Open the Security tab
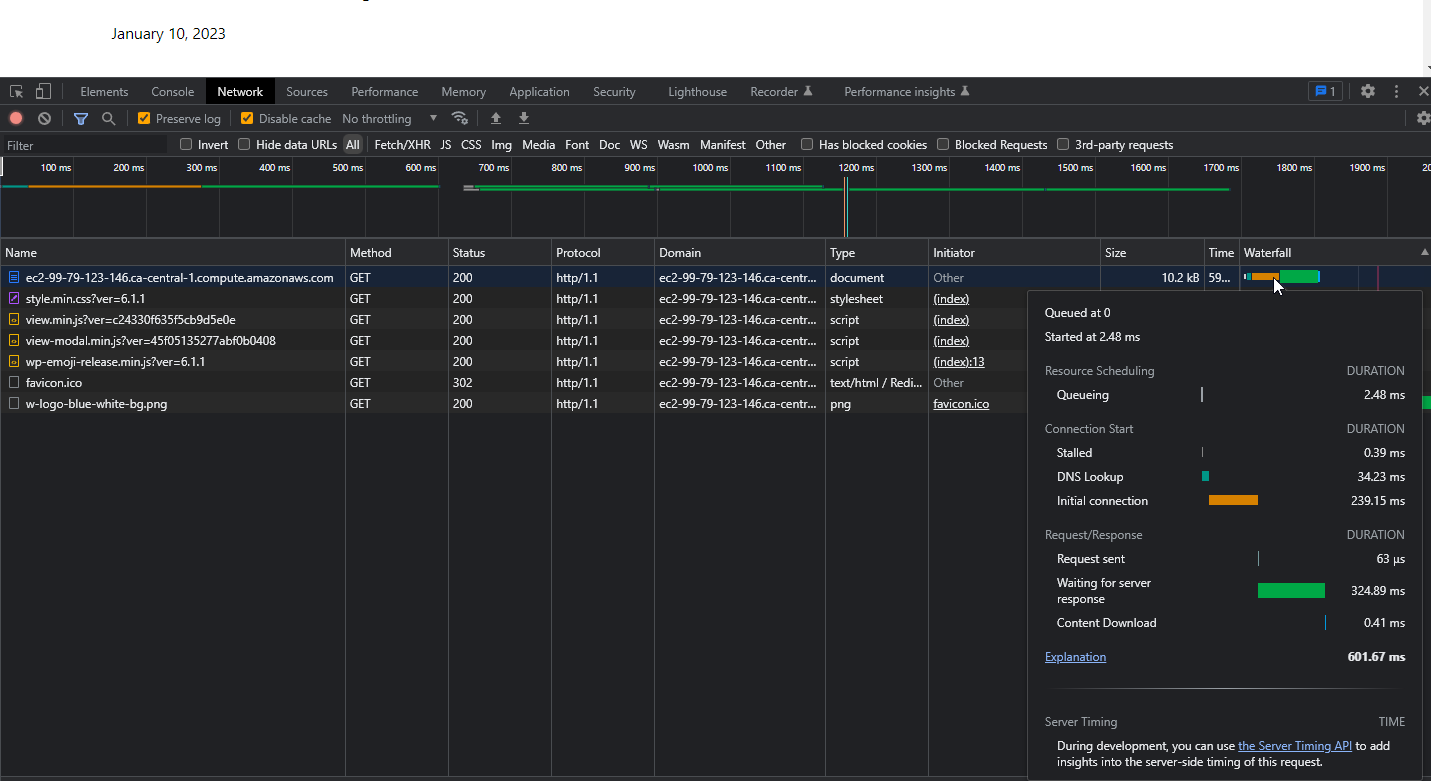The width and height of the screenshot is (1431, 781). coord(614,91)
